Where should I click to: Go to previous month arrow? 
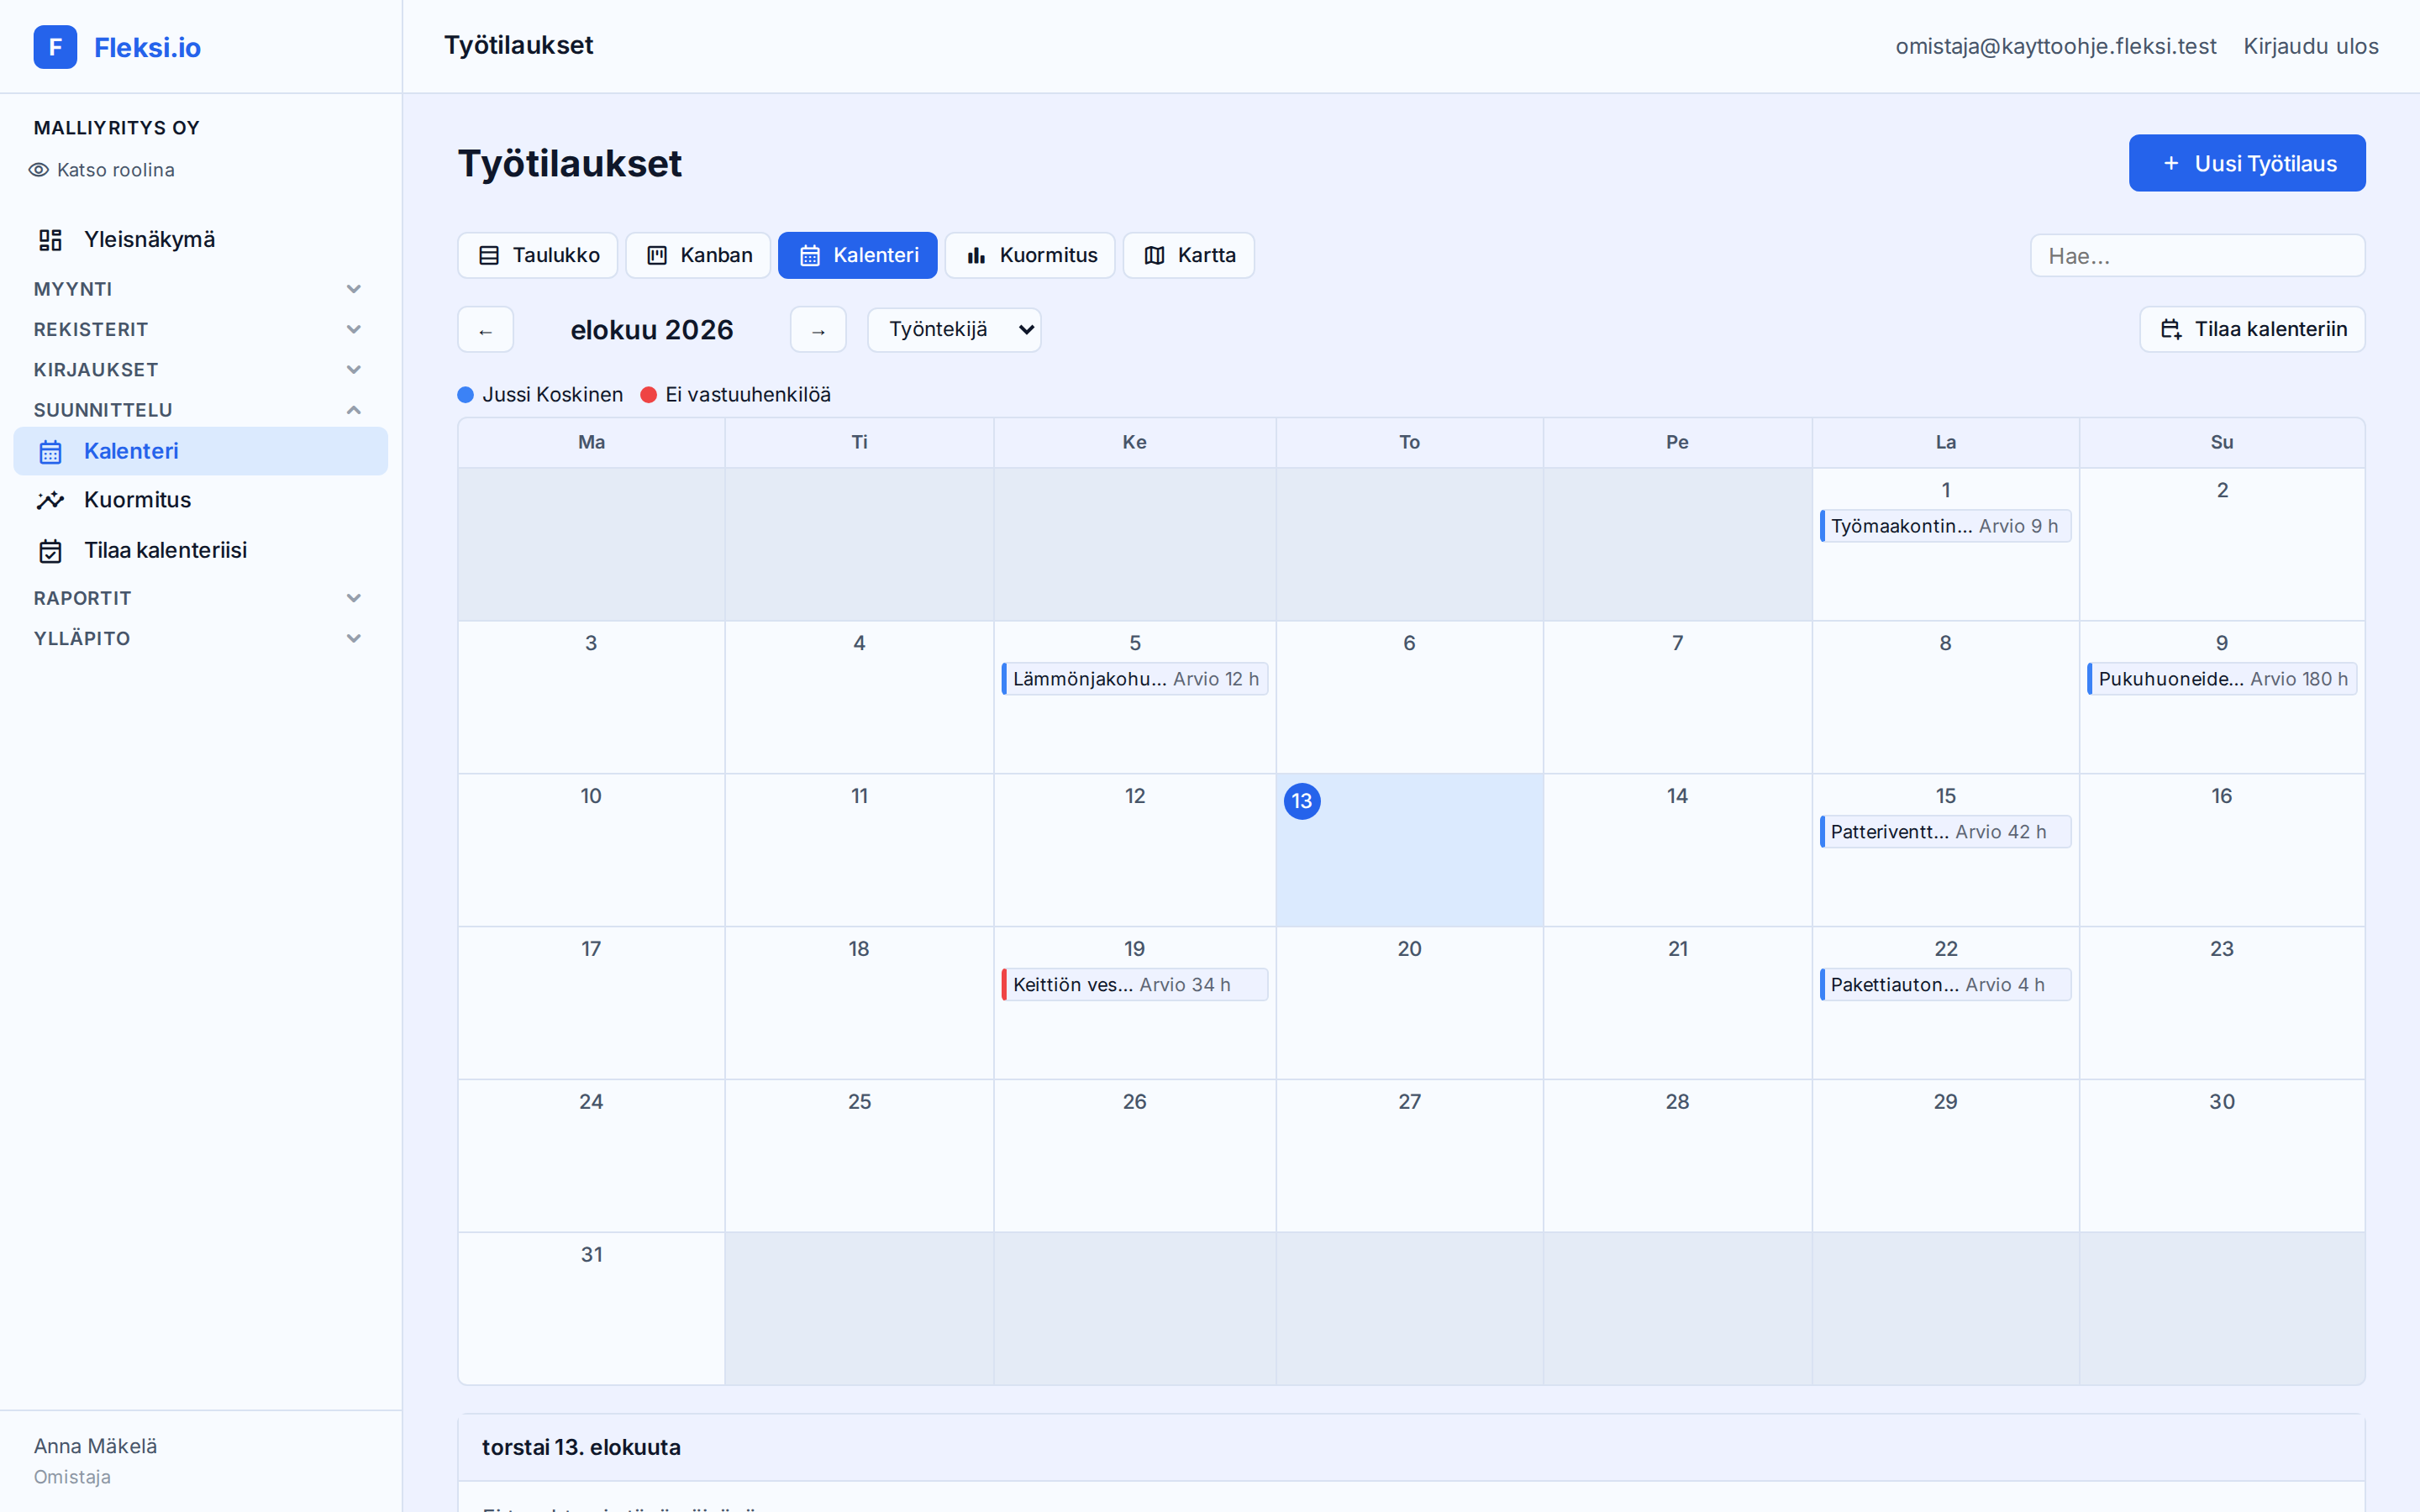click(486, 330)
